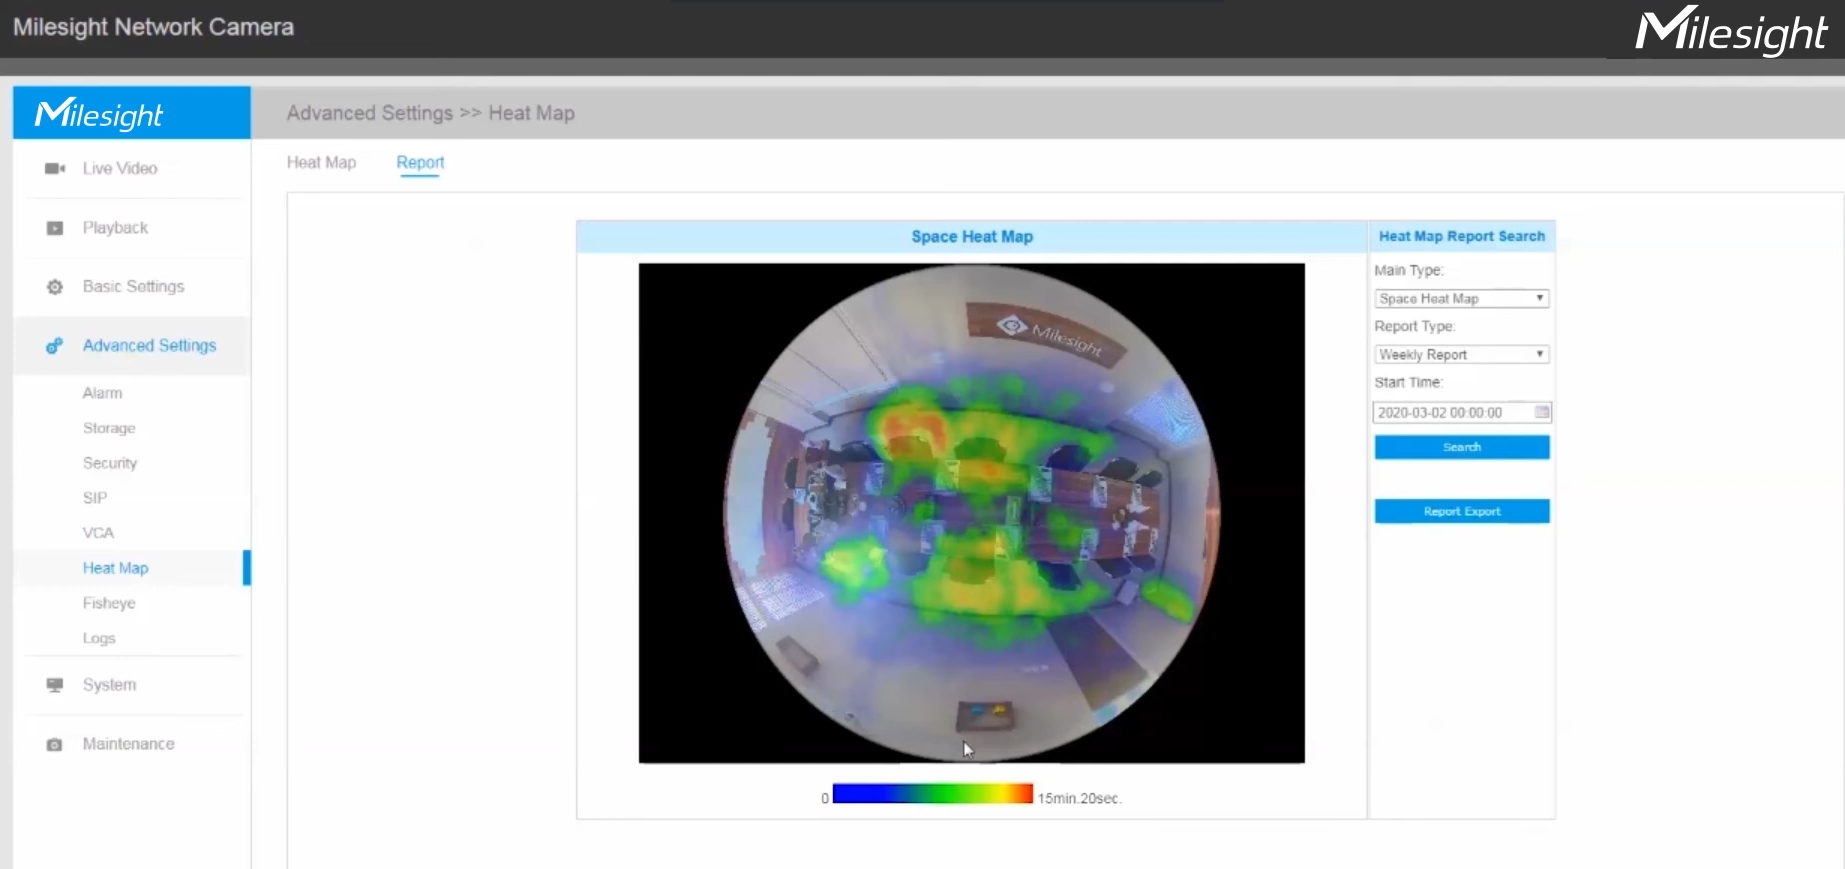Select VCA in the sidebar

pyautogui.click(x=98, y=533)
